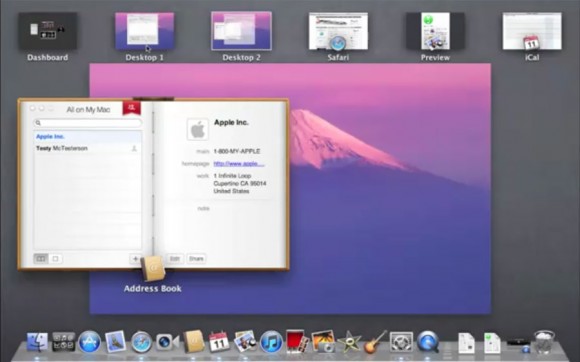The width and height of the screenshot is (580, 362).
Task: Launch QuickTime Player from the Dock
Action: [428, 342]
